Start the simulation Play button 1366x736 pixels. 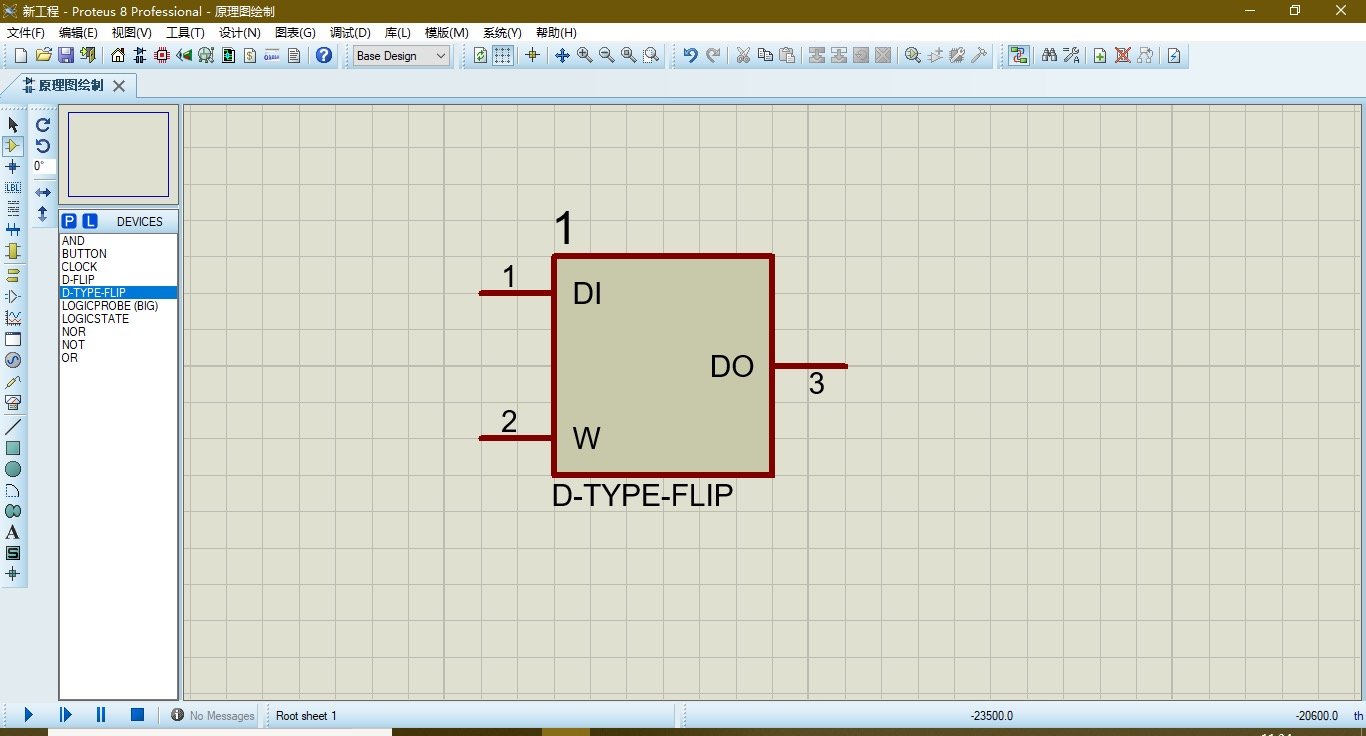tap(28, 715)
